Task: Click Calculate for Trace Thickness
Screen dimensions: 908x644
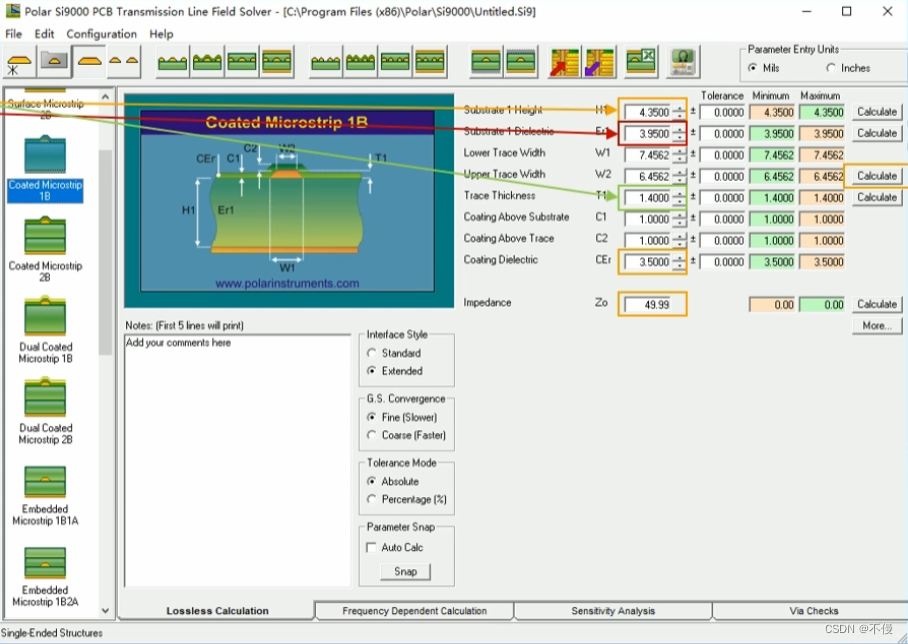Action: click(877, 197)
